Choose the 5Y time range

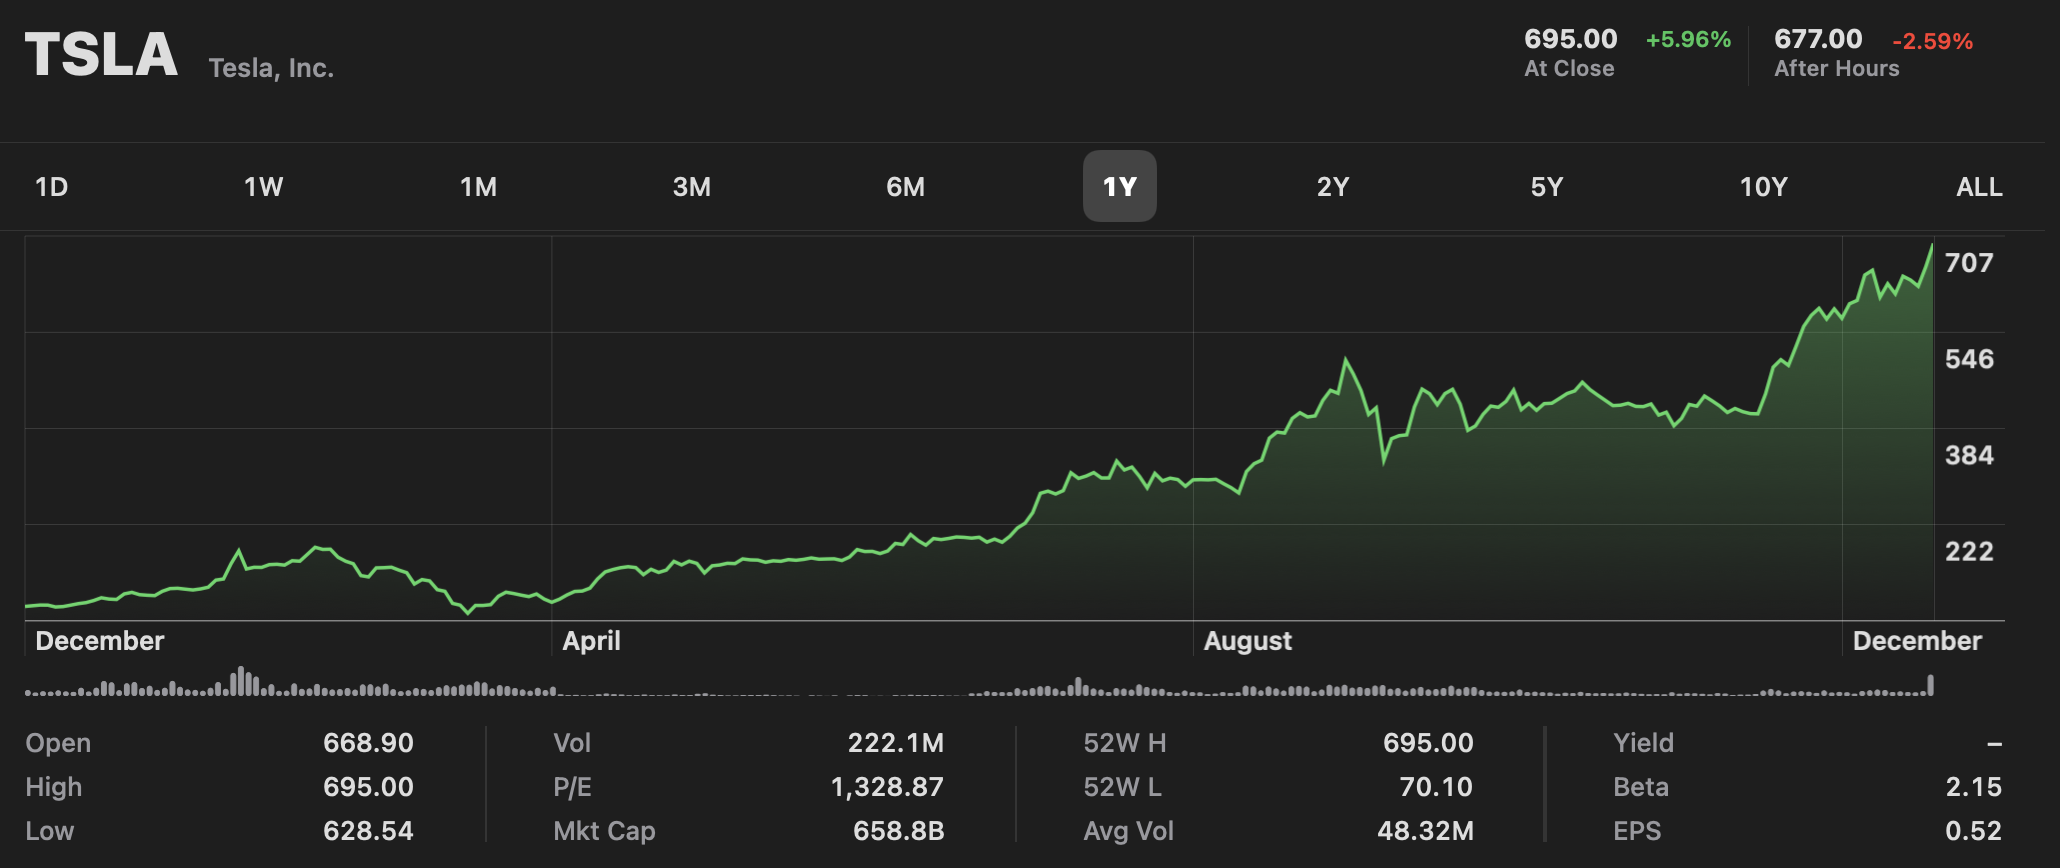1547,187
